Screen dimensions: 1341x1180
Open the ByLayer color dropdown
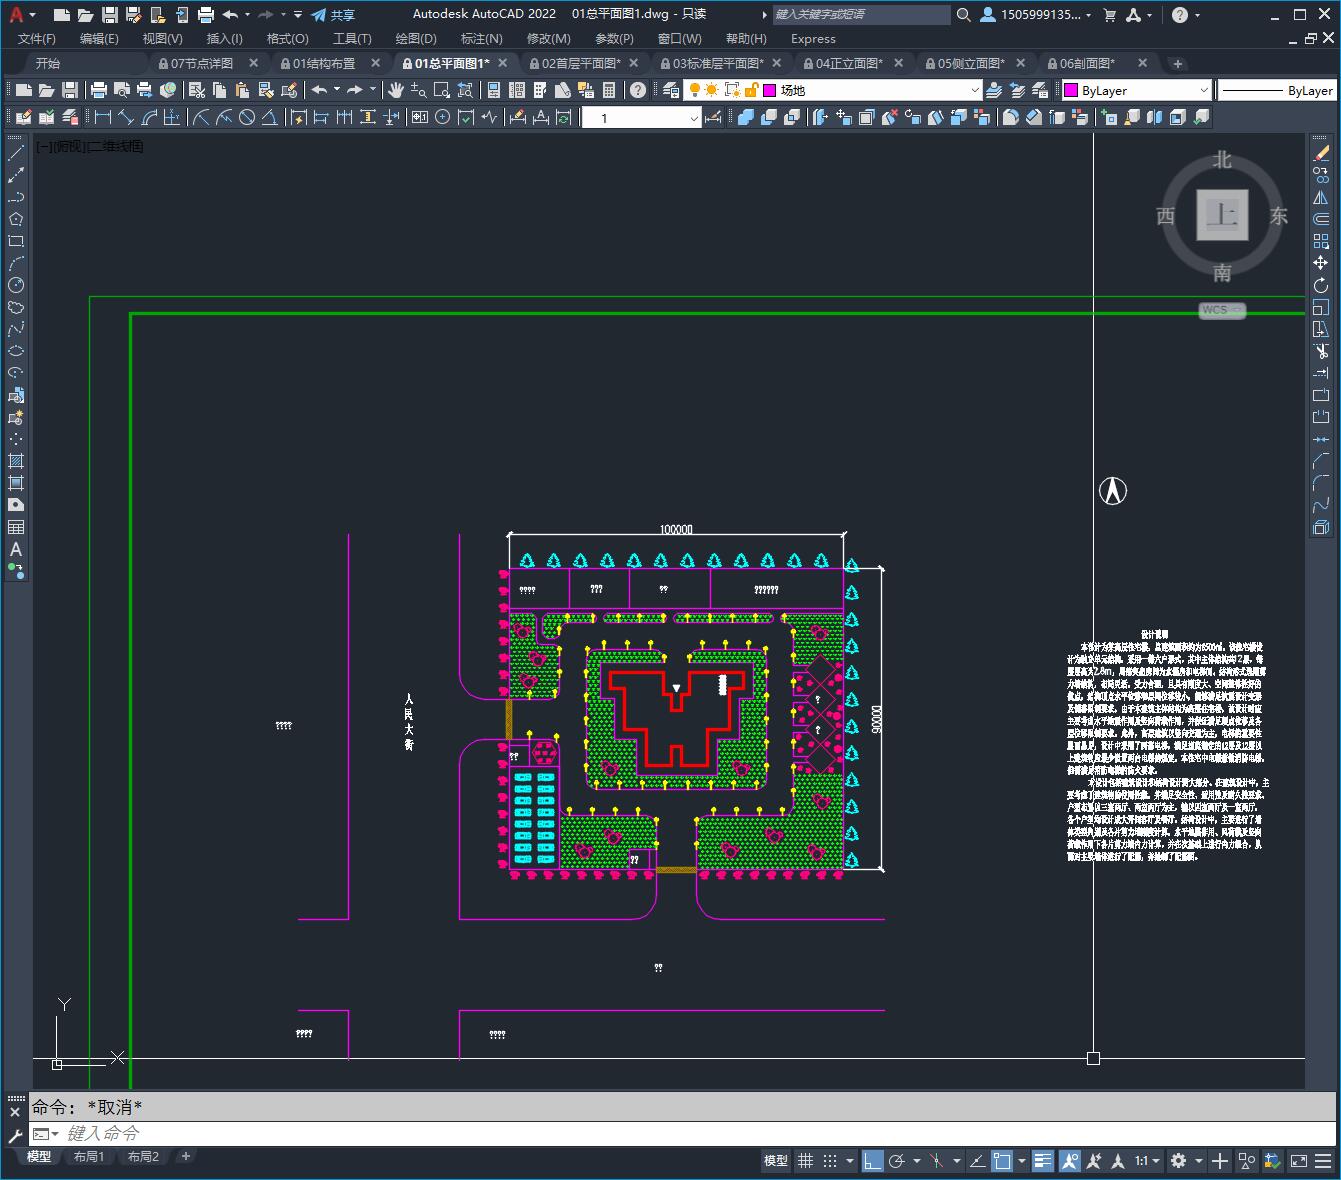(1204, 90)
